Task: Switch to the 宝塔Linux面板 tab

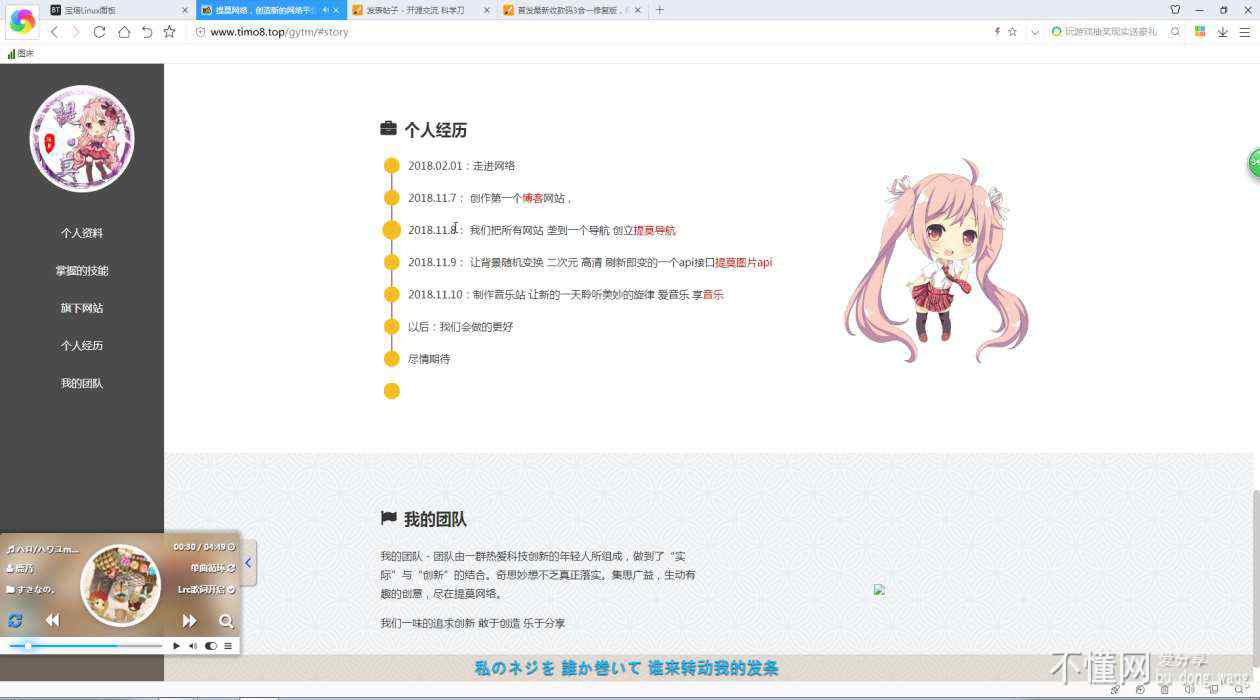Action: coord(119,10)
